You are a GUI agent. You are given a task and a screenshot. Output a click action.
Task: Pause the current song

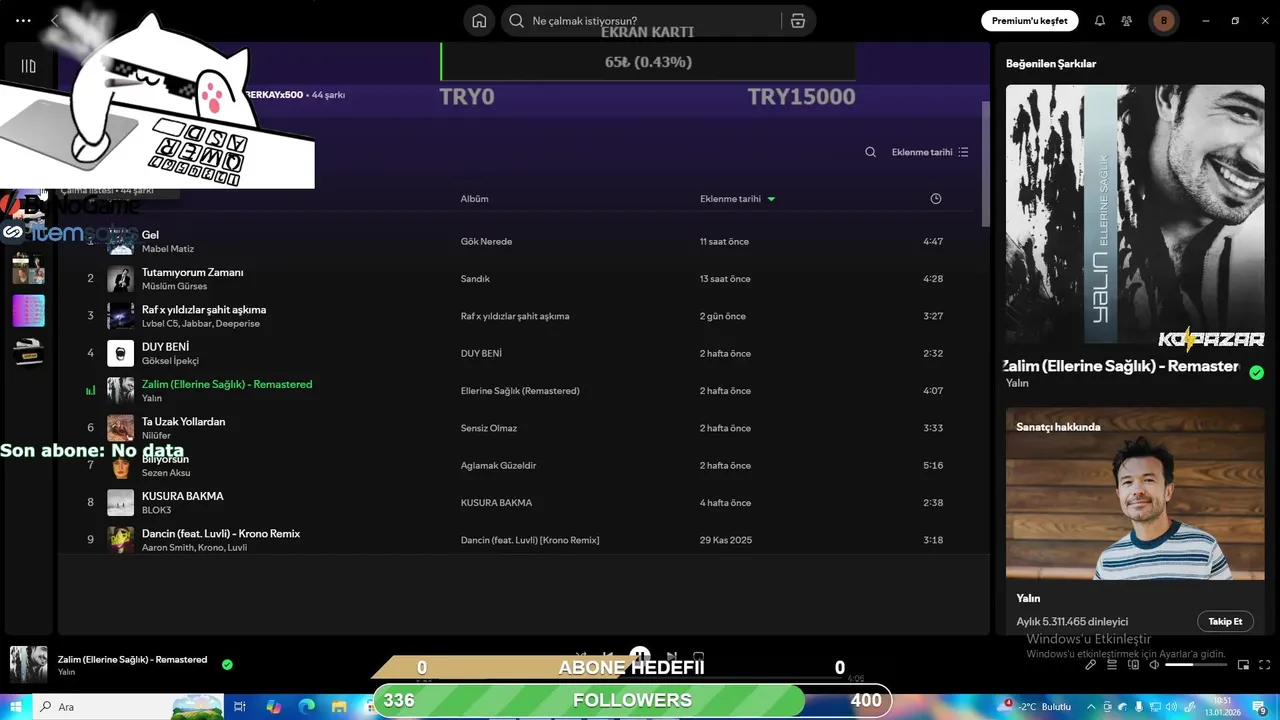click(x=640, y=656)
